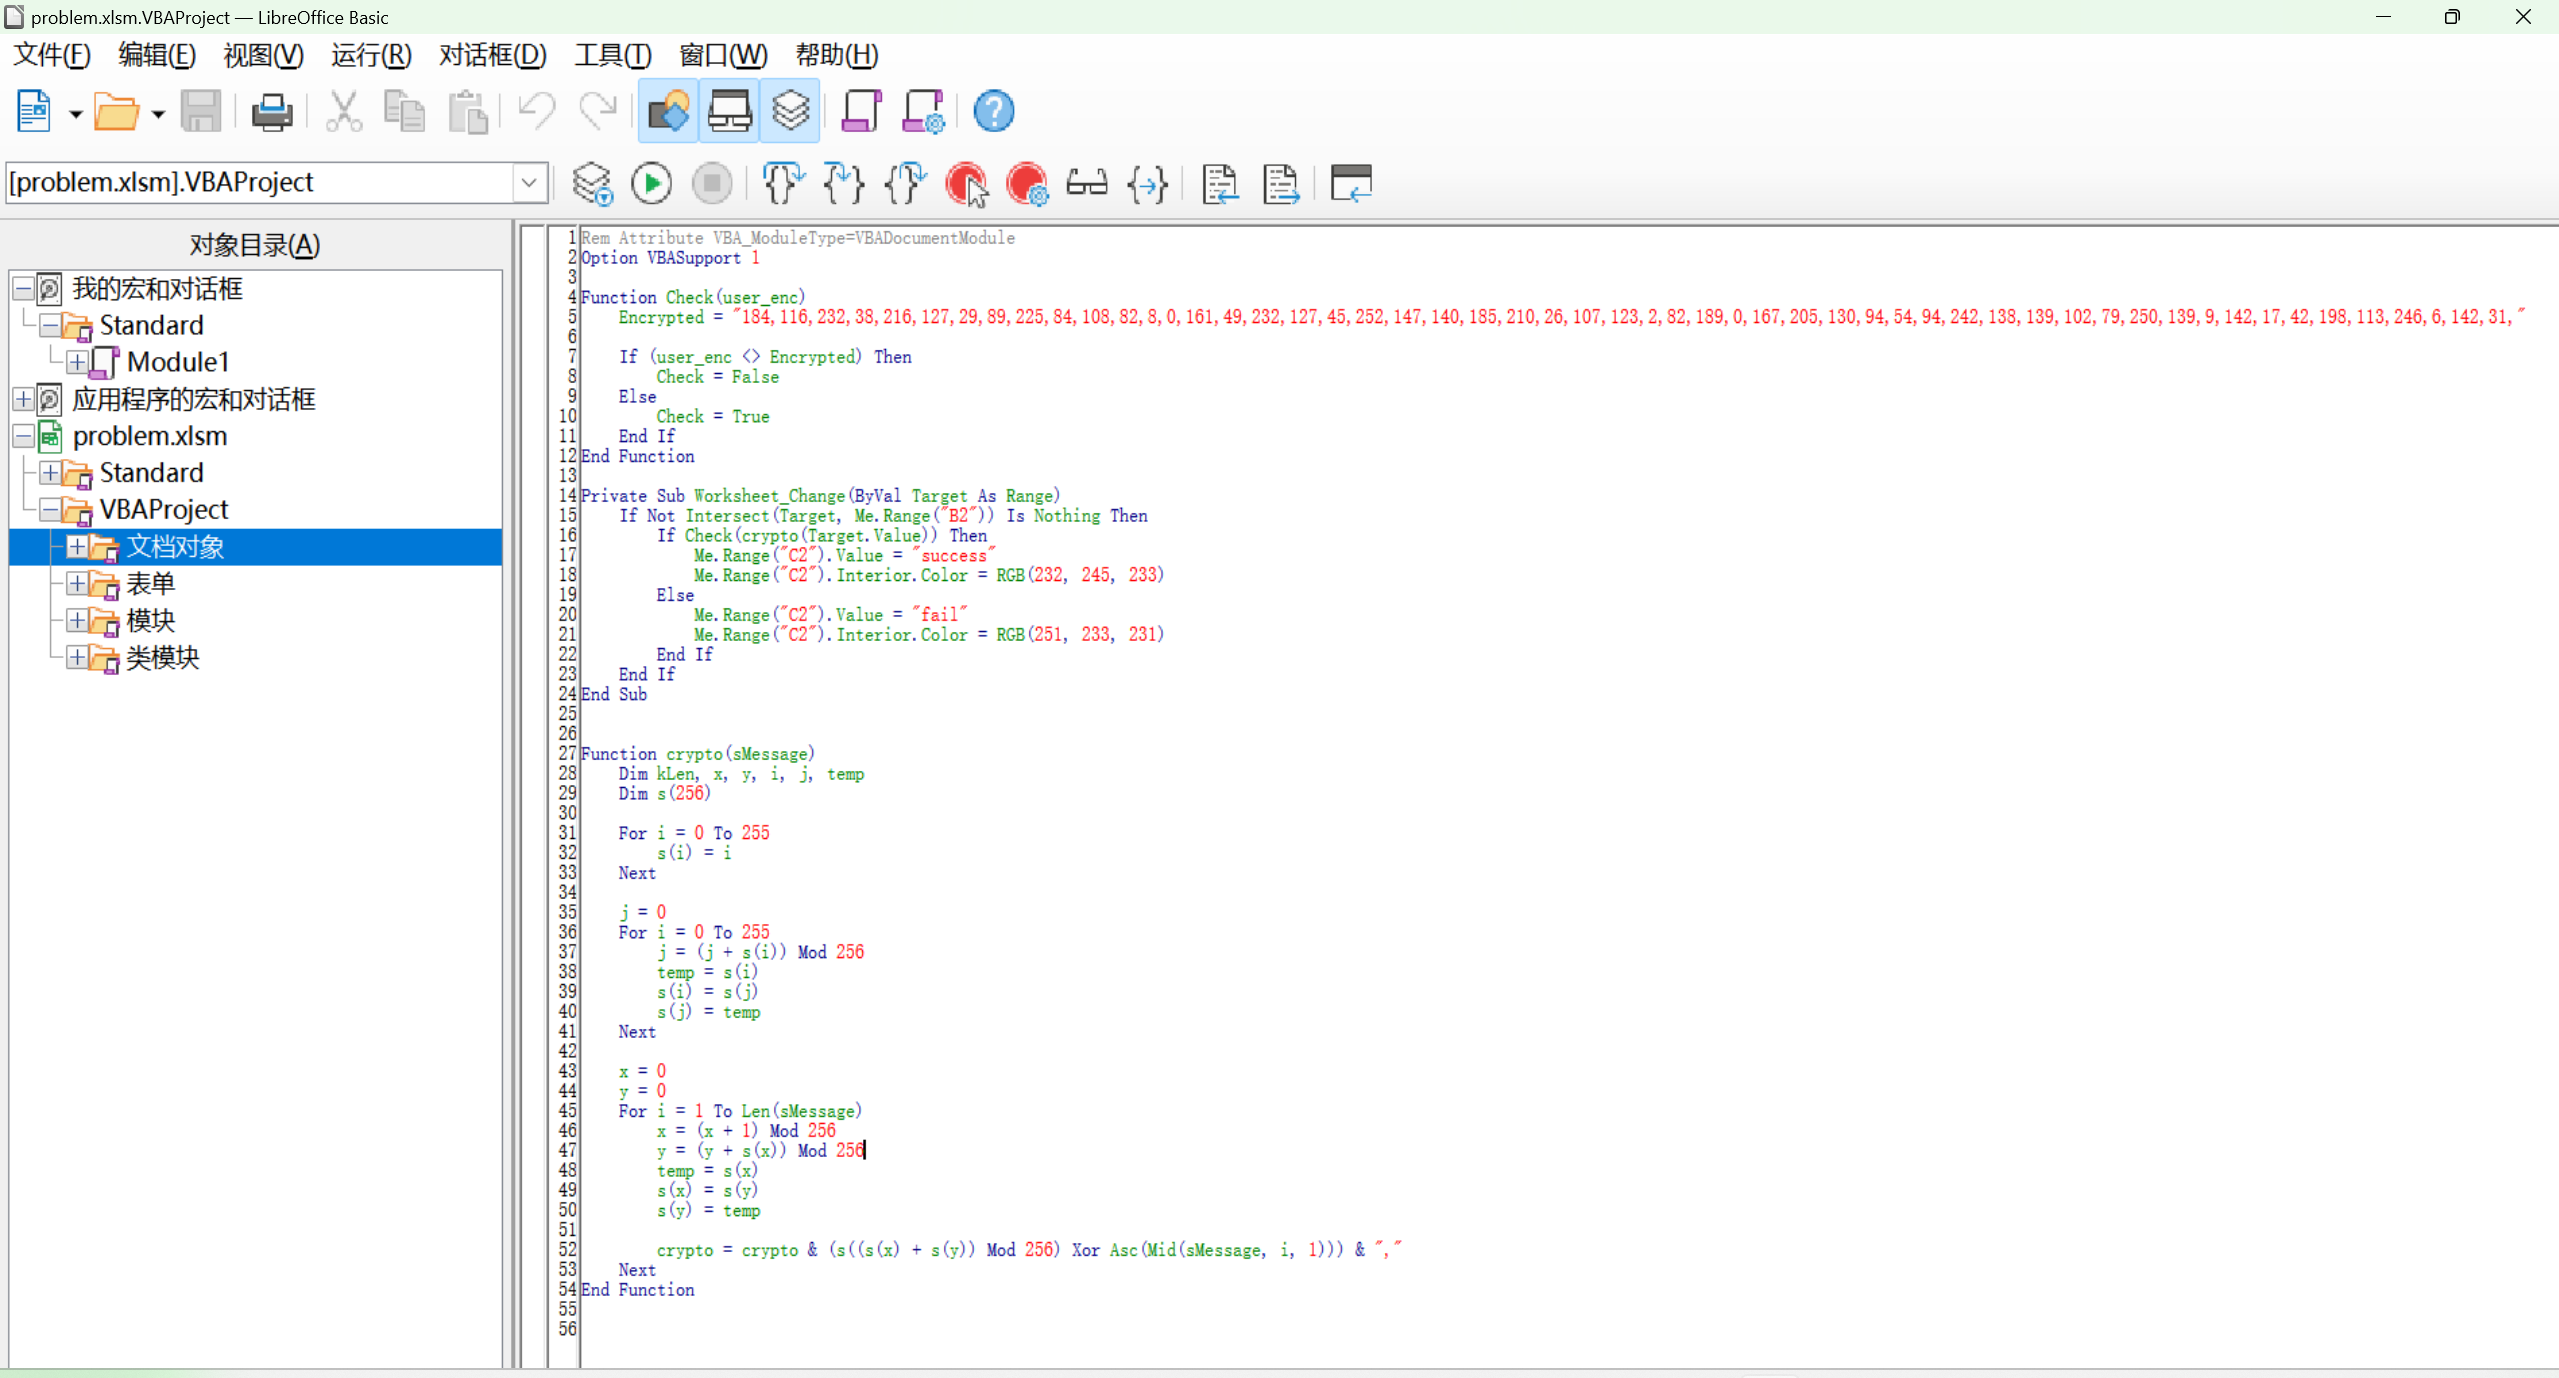Open the 视图(V) menu

[x=263, y=55]
